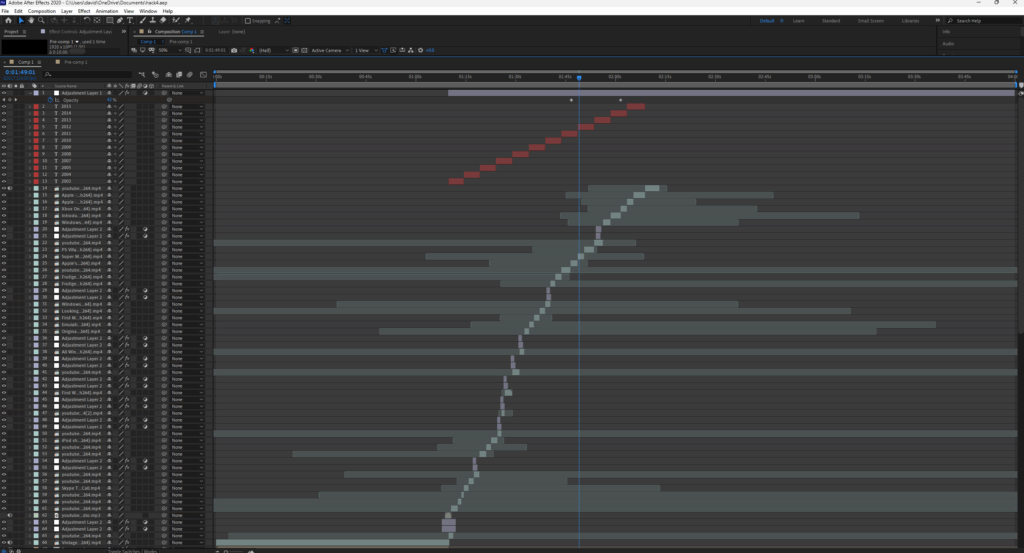
Task: Select the Pen tool
Action: click(x=120, y=21)
